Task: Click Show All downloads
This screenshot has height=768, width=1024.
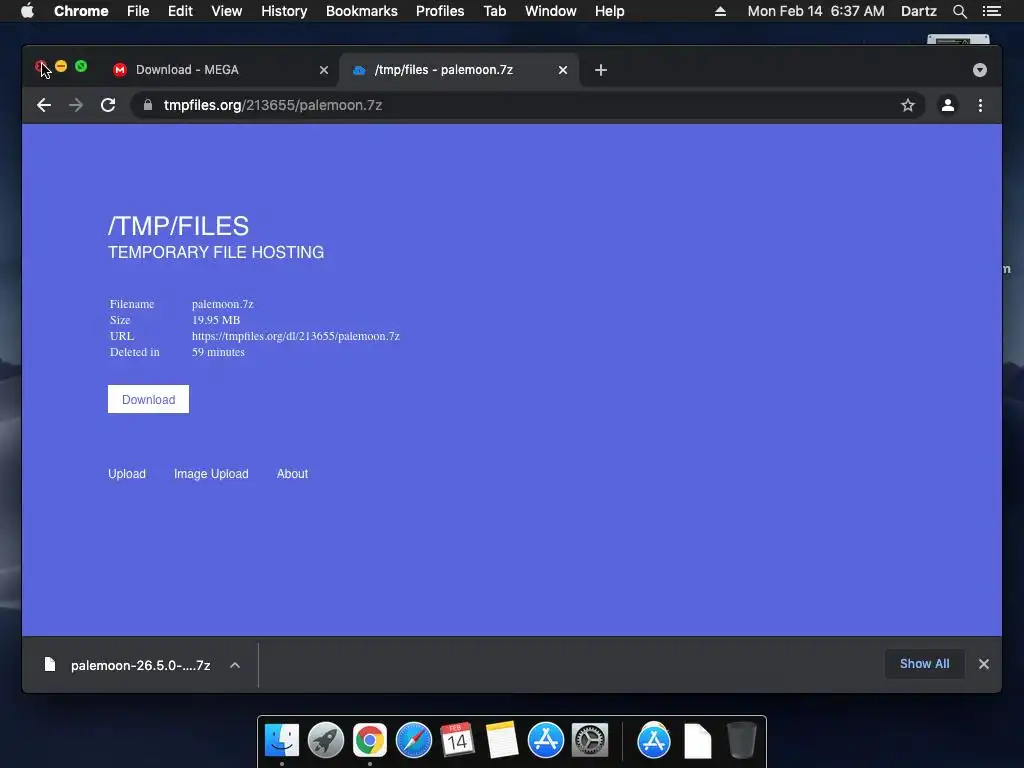Action: pyautogui.click(x=925, y=664)
